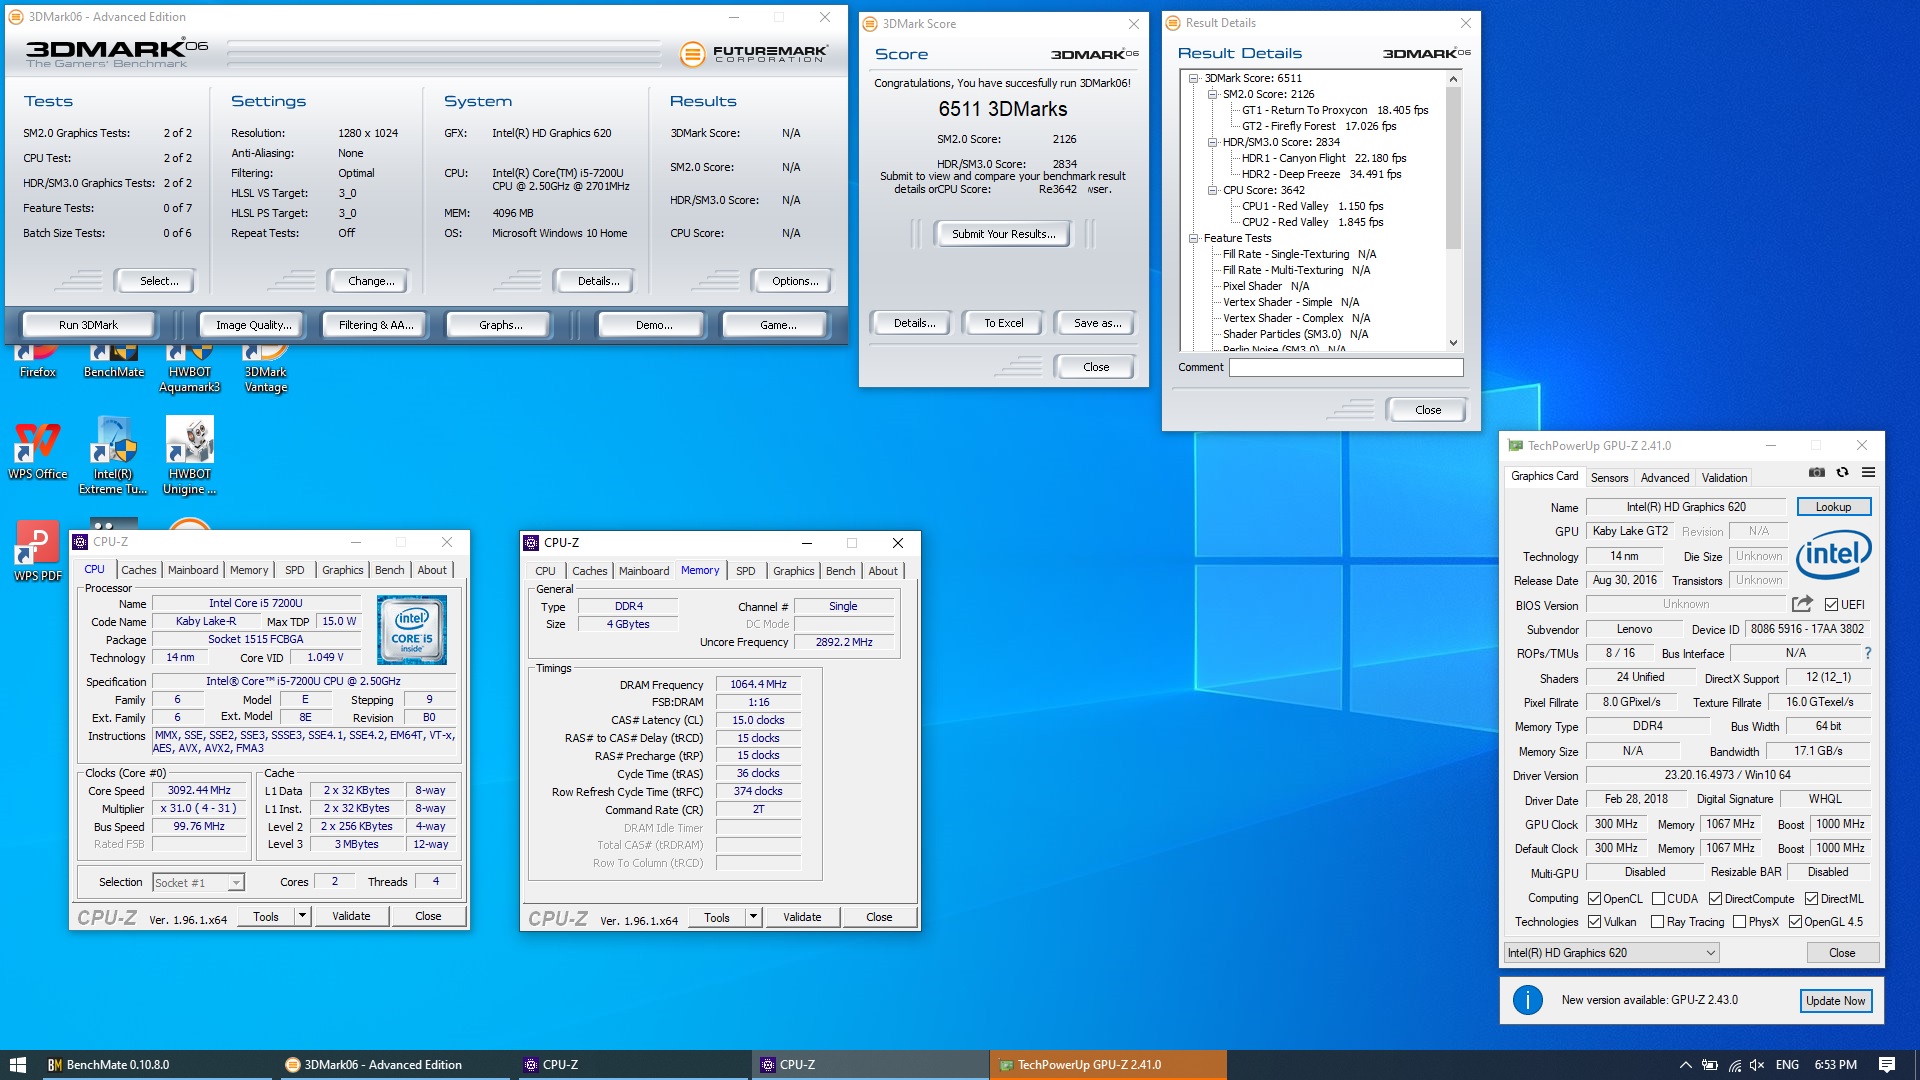
Task: Click the Save as button in 3DMark Score
Action: coord(1096,323)
